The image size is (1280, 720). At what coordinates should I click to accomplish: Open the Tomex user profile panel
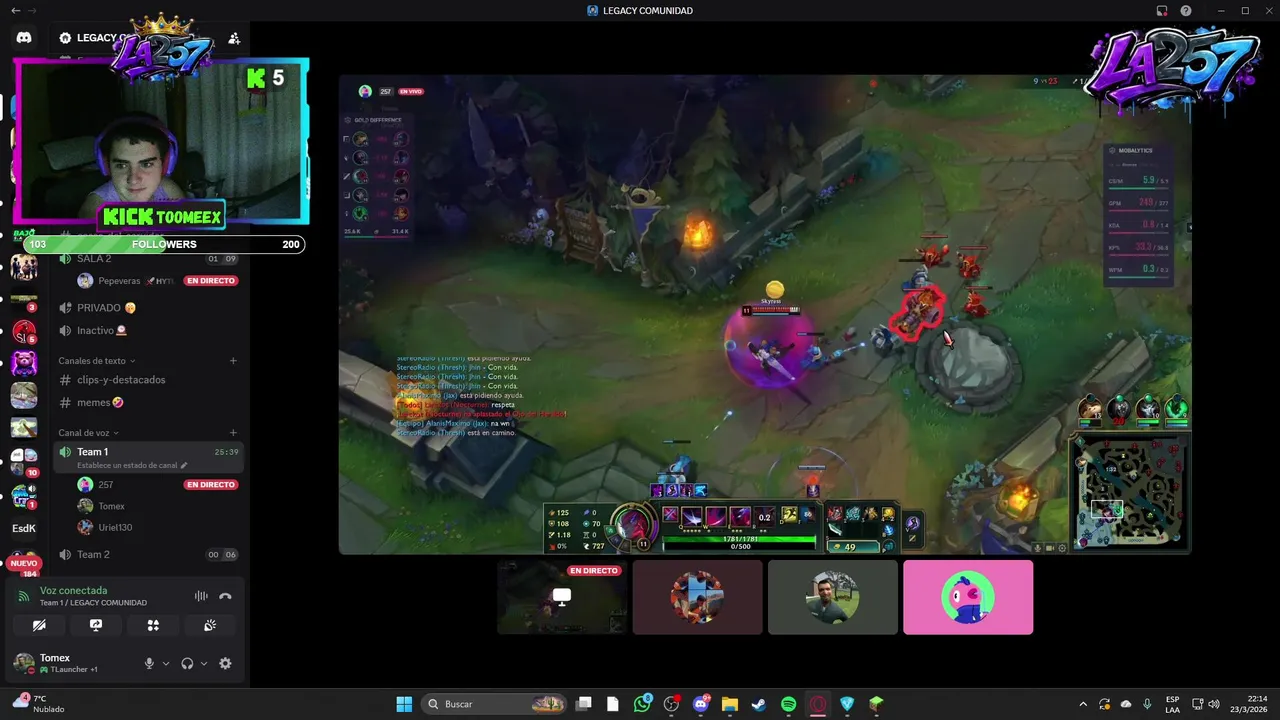tap(72, 663)
